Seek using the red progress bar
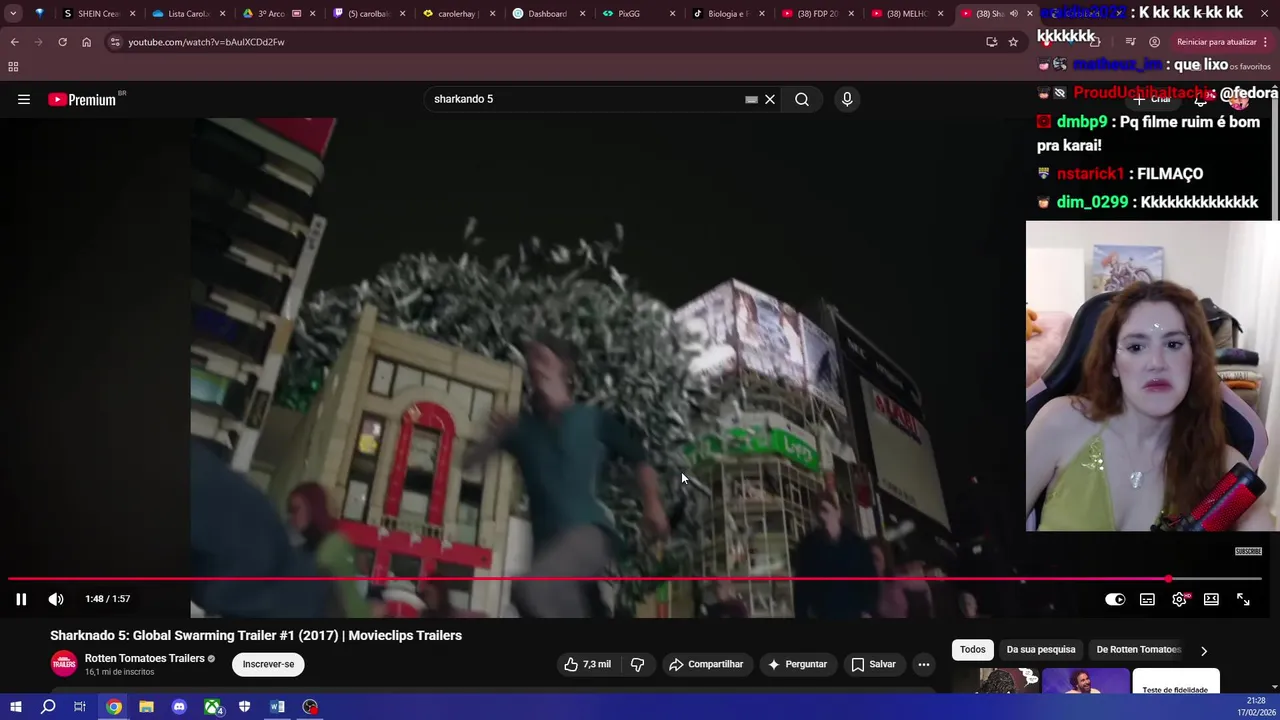 pyautogui.click(x=635, y=579)
